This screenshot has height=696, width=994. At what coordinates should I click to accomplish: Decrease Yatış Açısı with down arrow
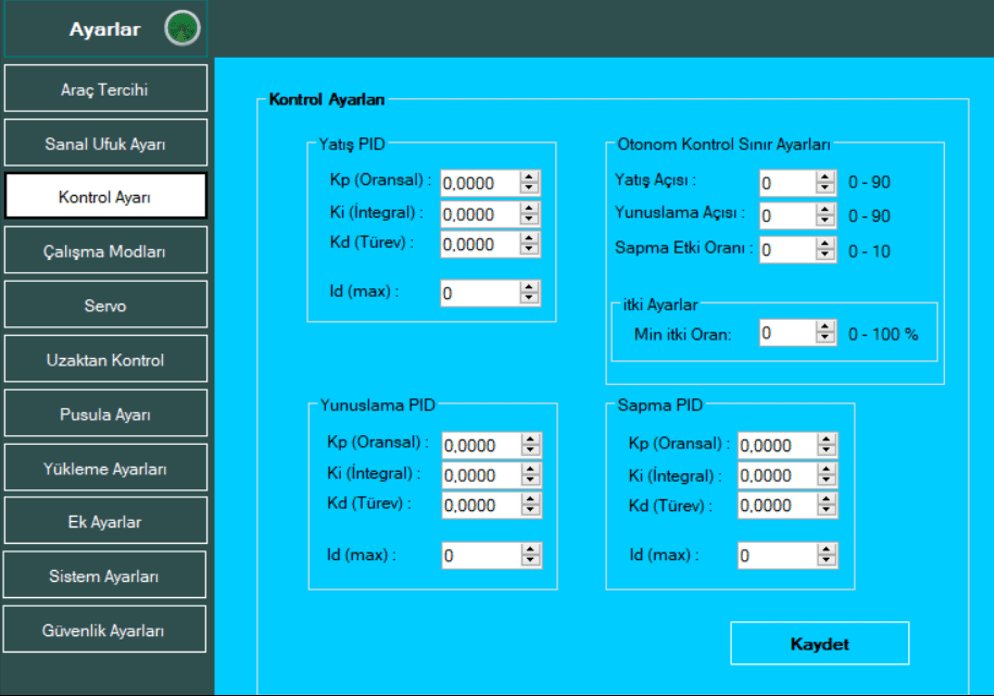click(825, 188)
